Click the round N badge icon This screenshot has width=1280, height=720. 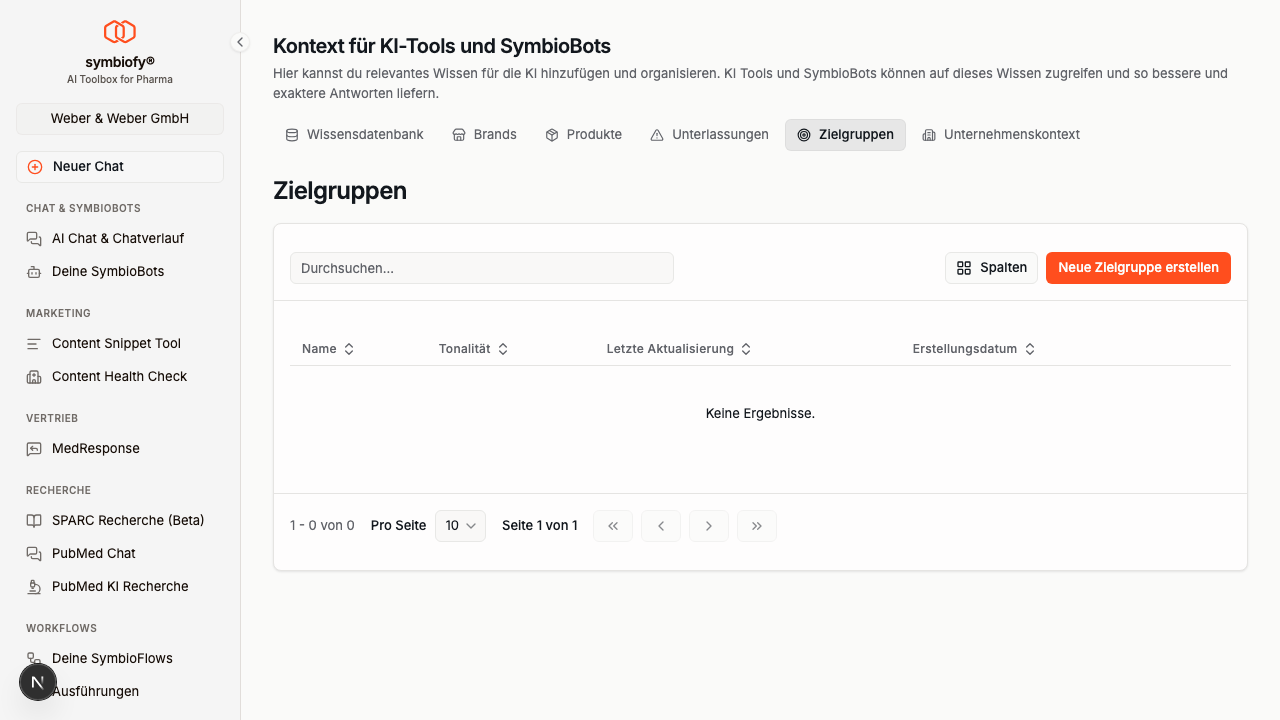[38, 683]
